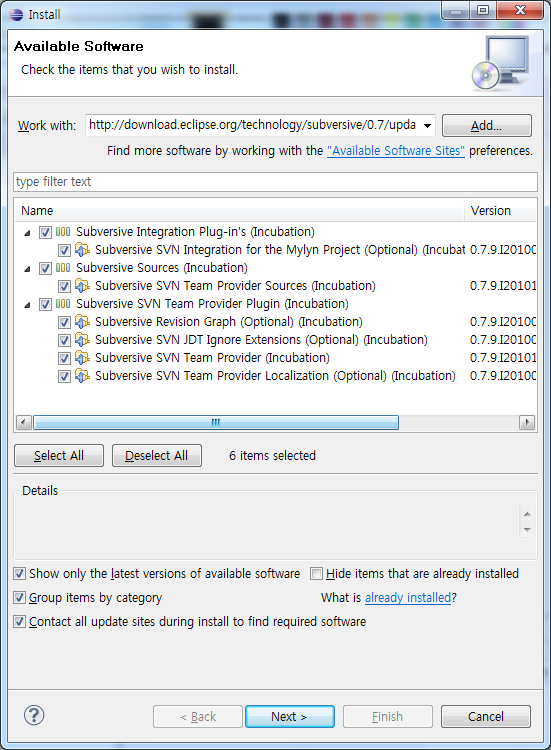Click the Work with URL text field
This screenshot has width=551, height=750.
click(x=253, y=125)
